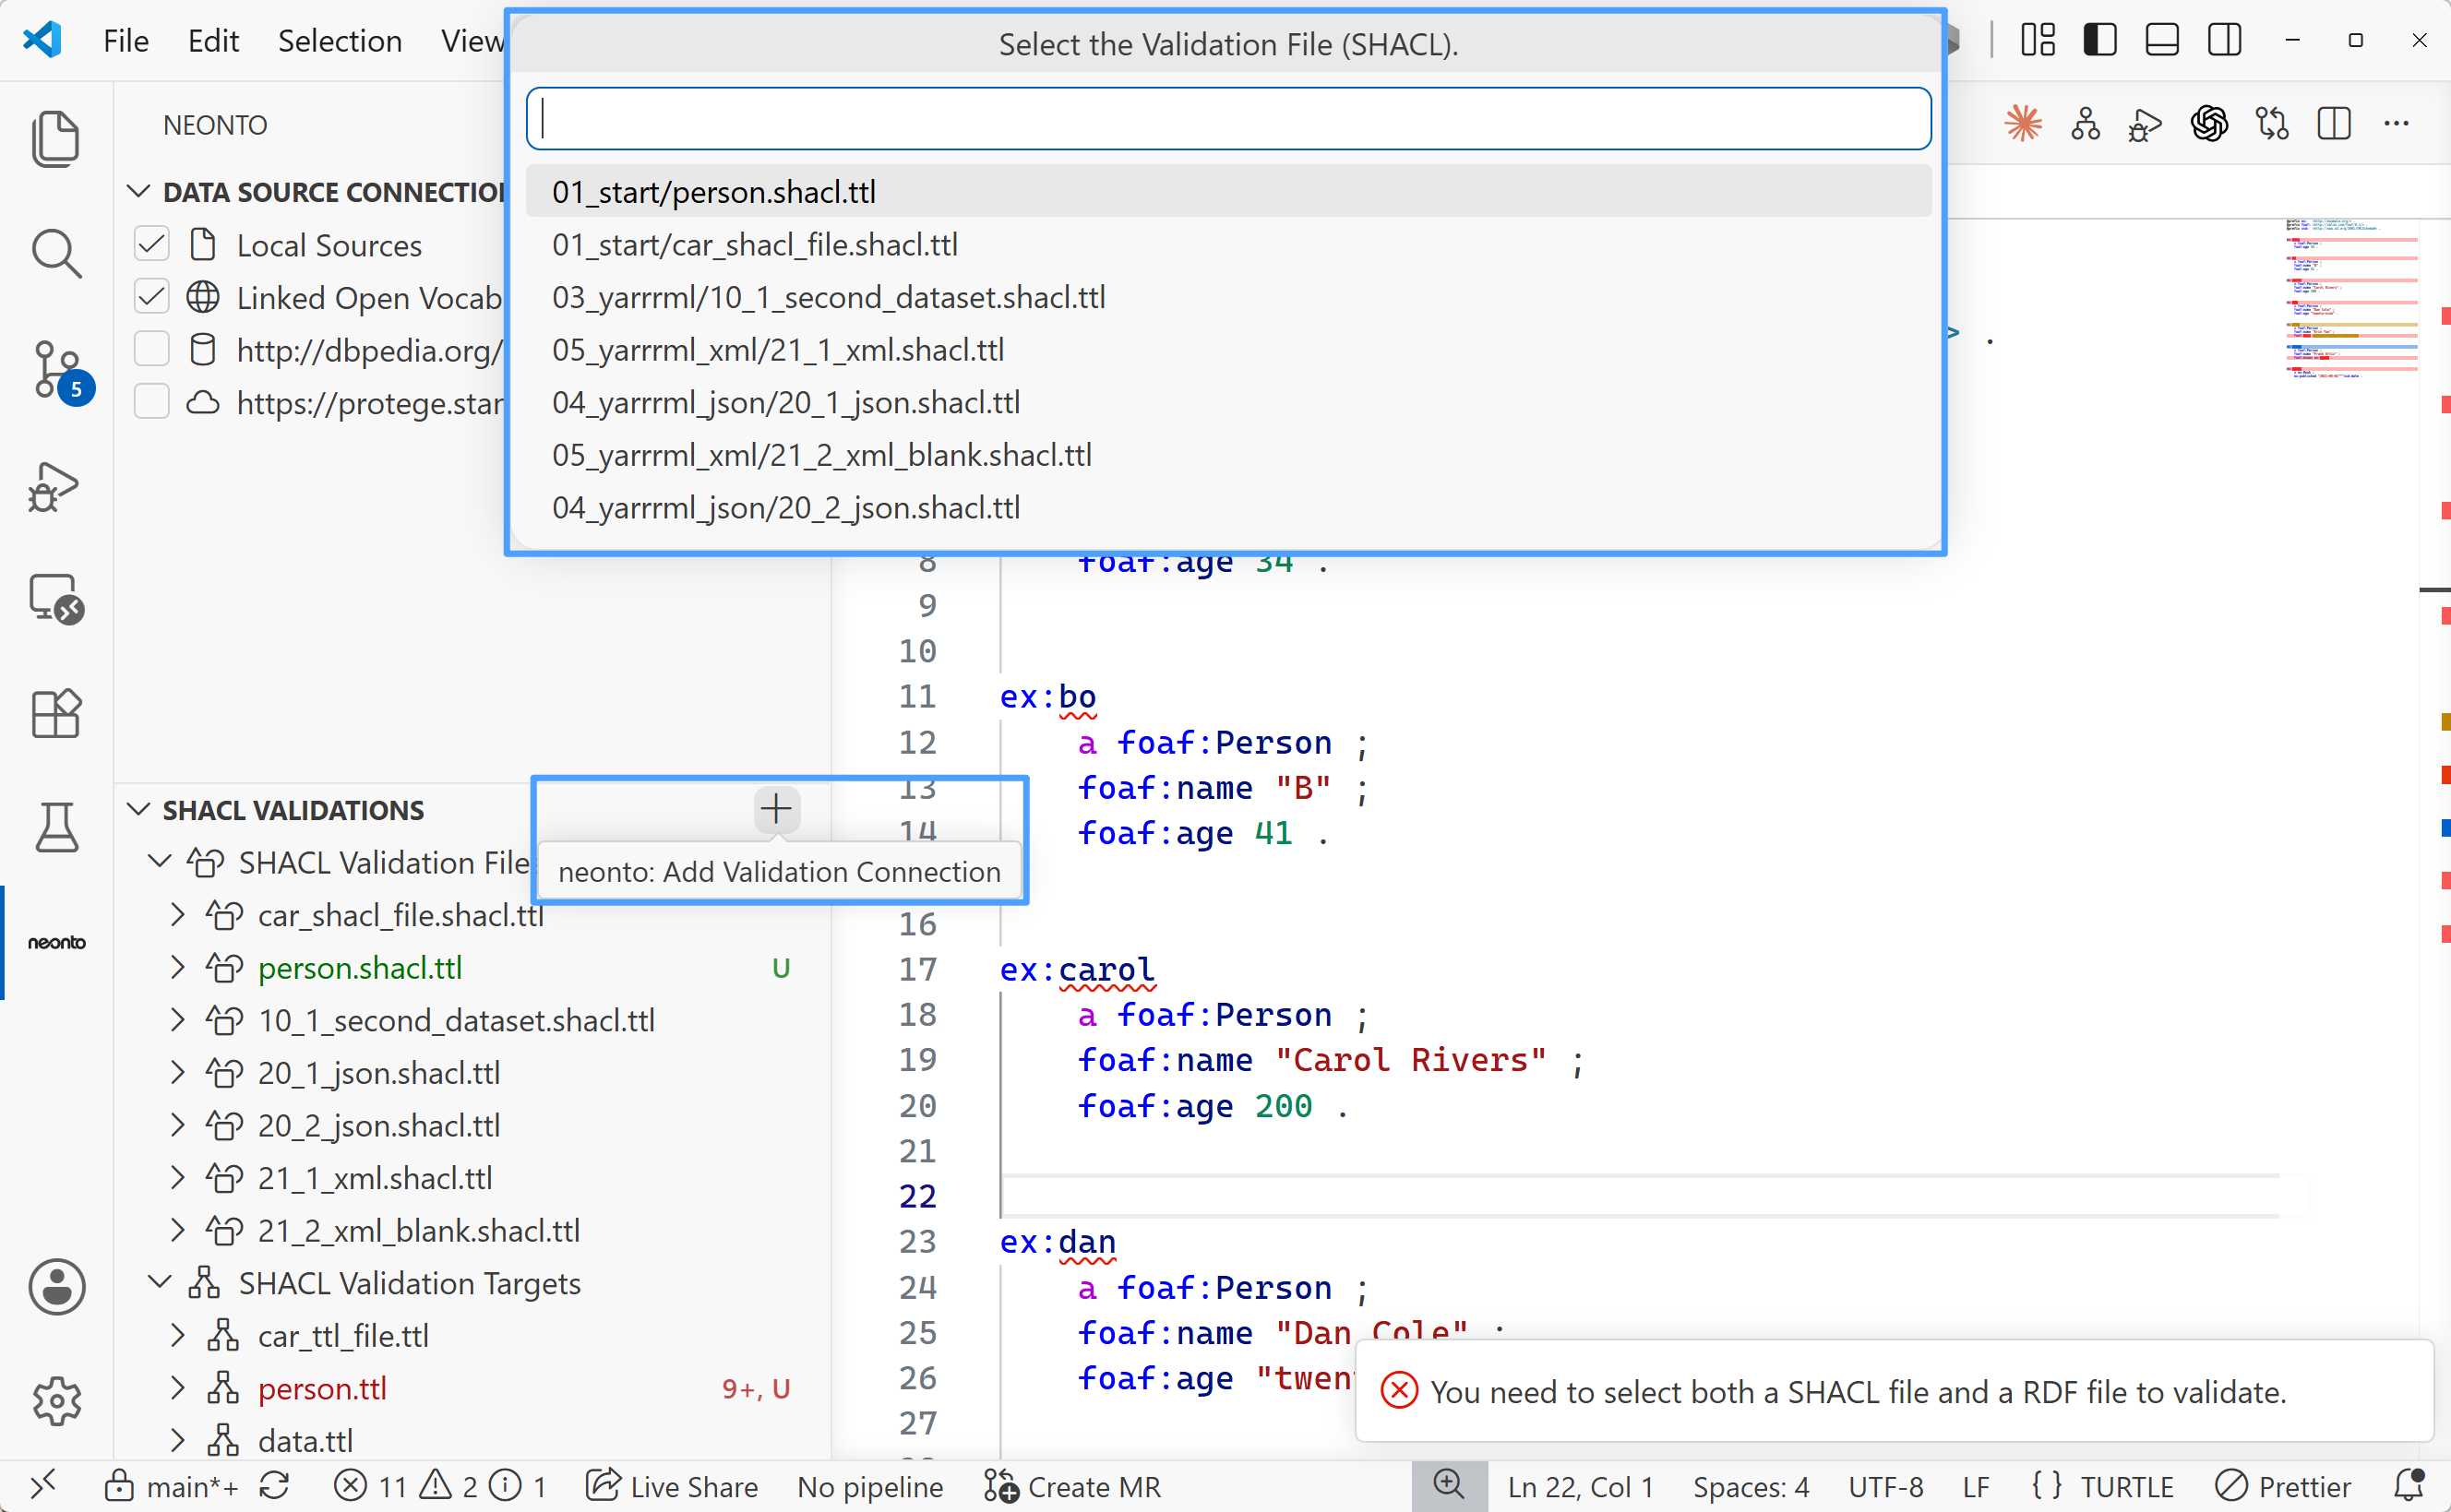Screen dimensions: 2451x1512
Task: Split the editor right
Action: (2334, 124)
